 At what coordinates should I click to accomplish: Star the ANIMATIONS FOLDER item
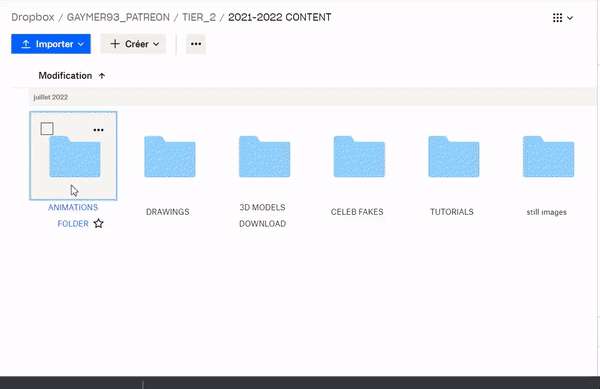click(x=99, y=223)
